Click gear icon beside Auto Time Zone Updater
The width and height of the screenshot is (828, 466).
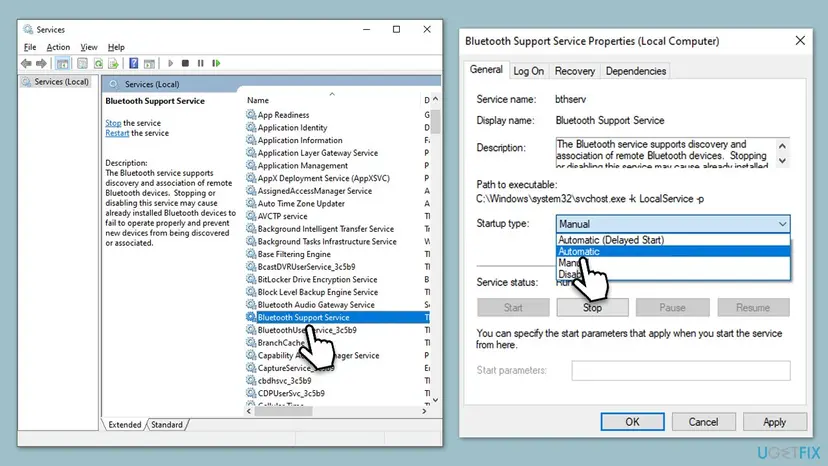(251, 203)
